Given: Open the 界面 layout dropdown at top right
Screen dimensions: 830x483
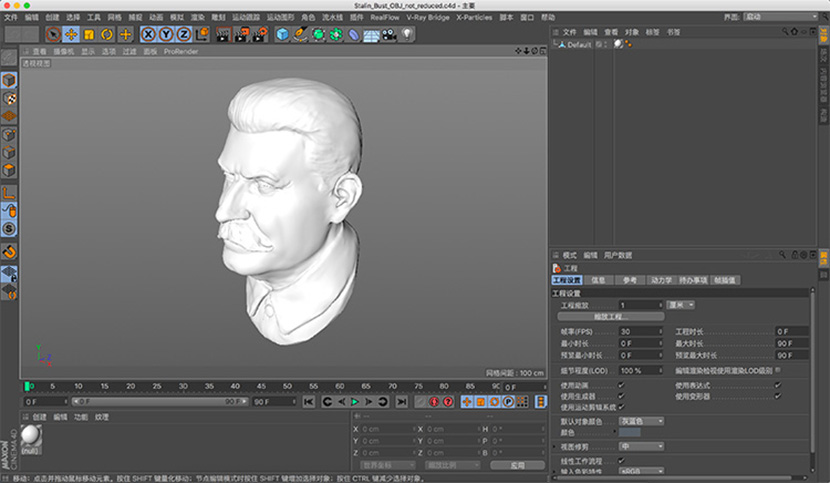Looking at the screenshot, I should click(780, 17).
